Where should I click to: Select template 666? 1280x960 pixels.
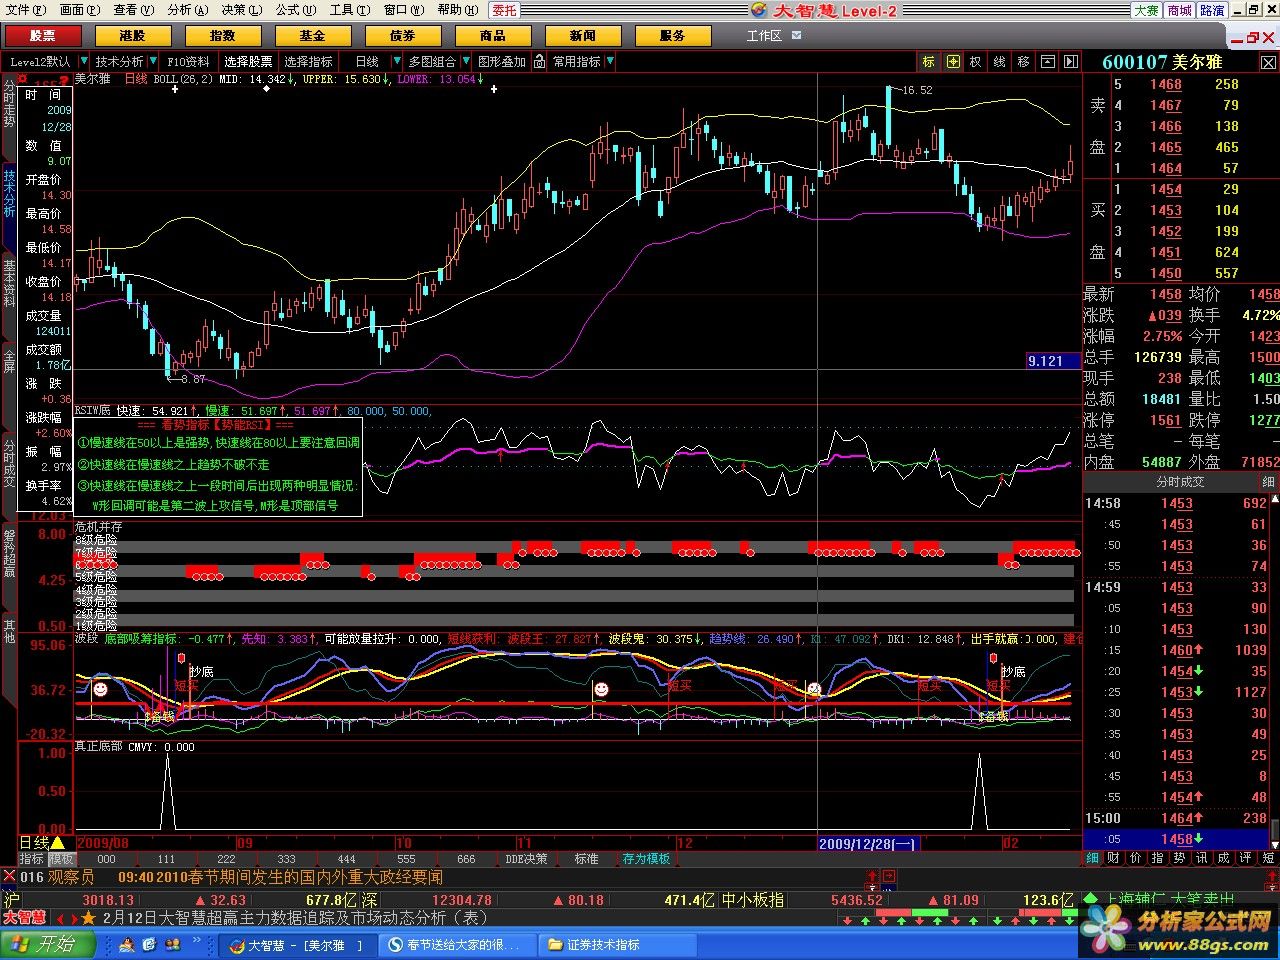(466, 859)
